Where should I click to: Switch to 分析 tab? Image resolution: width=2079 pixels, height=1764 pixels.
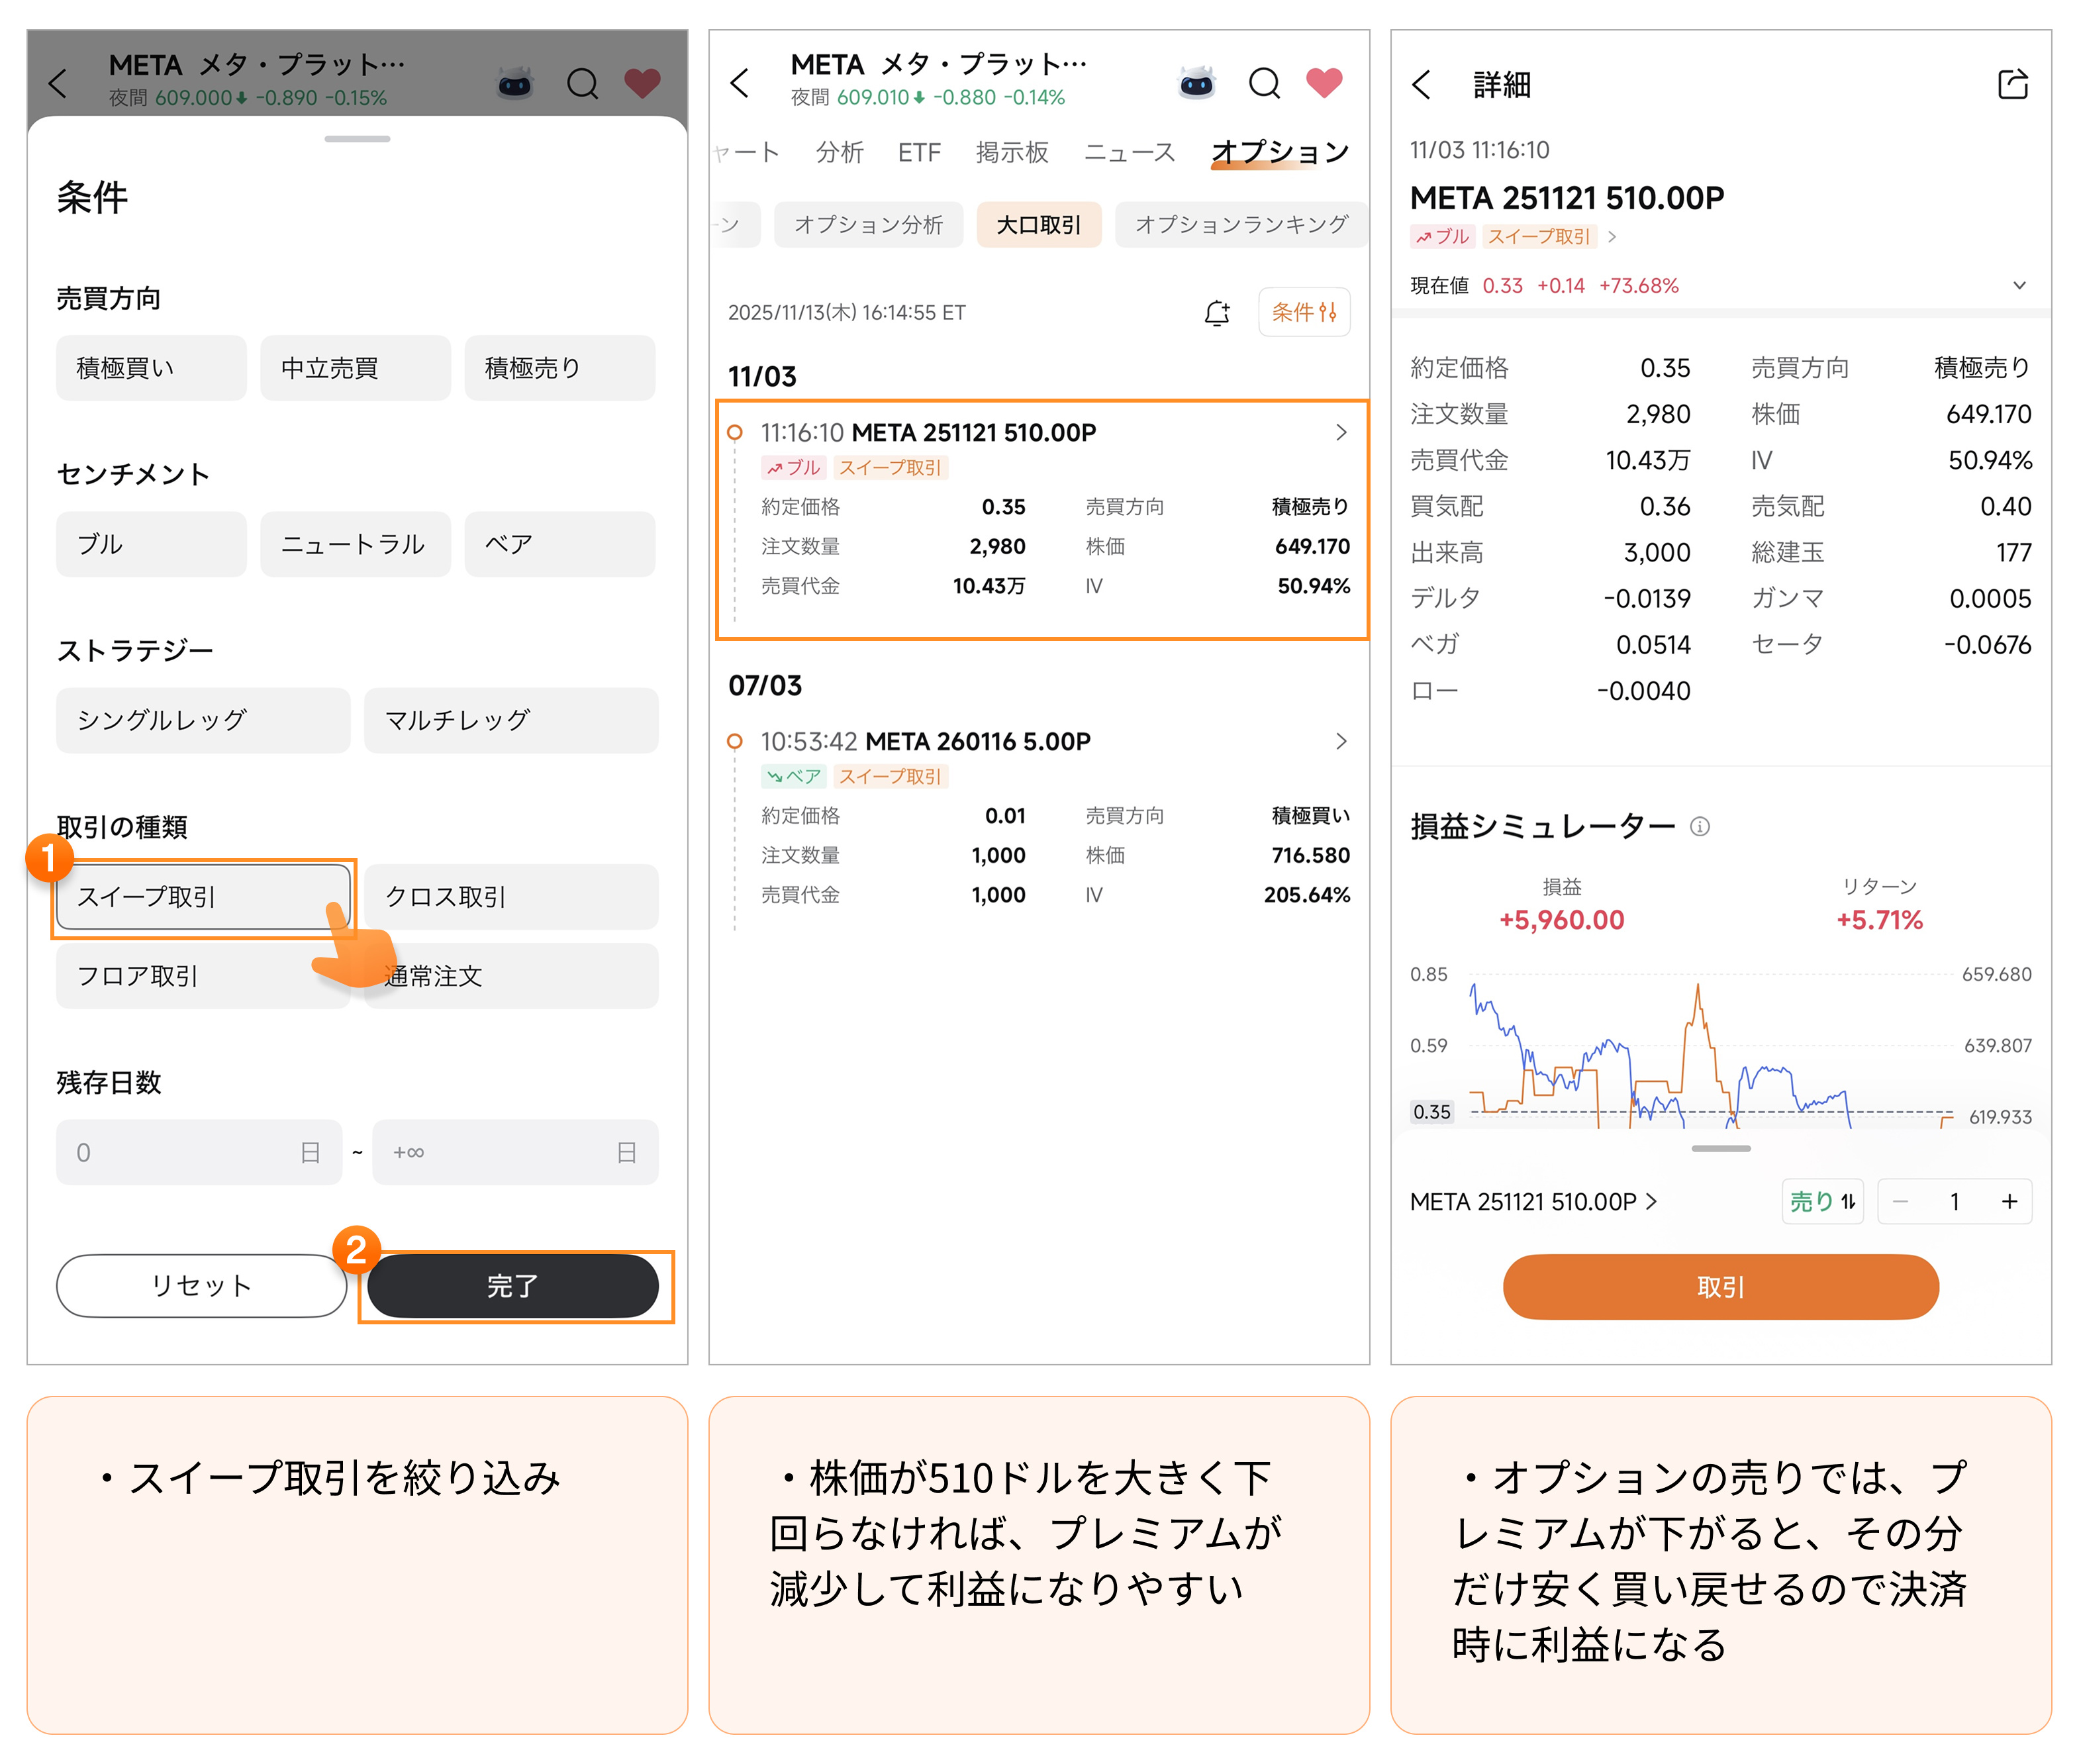(x=839, y=152)
